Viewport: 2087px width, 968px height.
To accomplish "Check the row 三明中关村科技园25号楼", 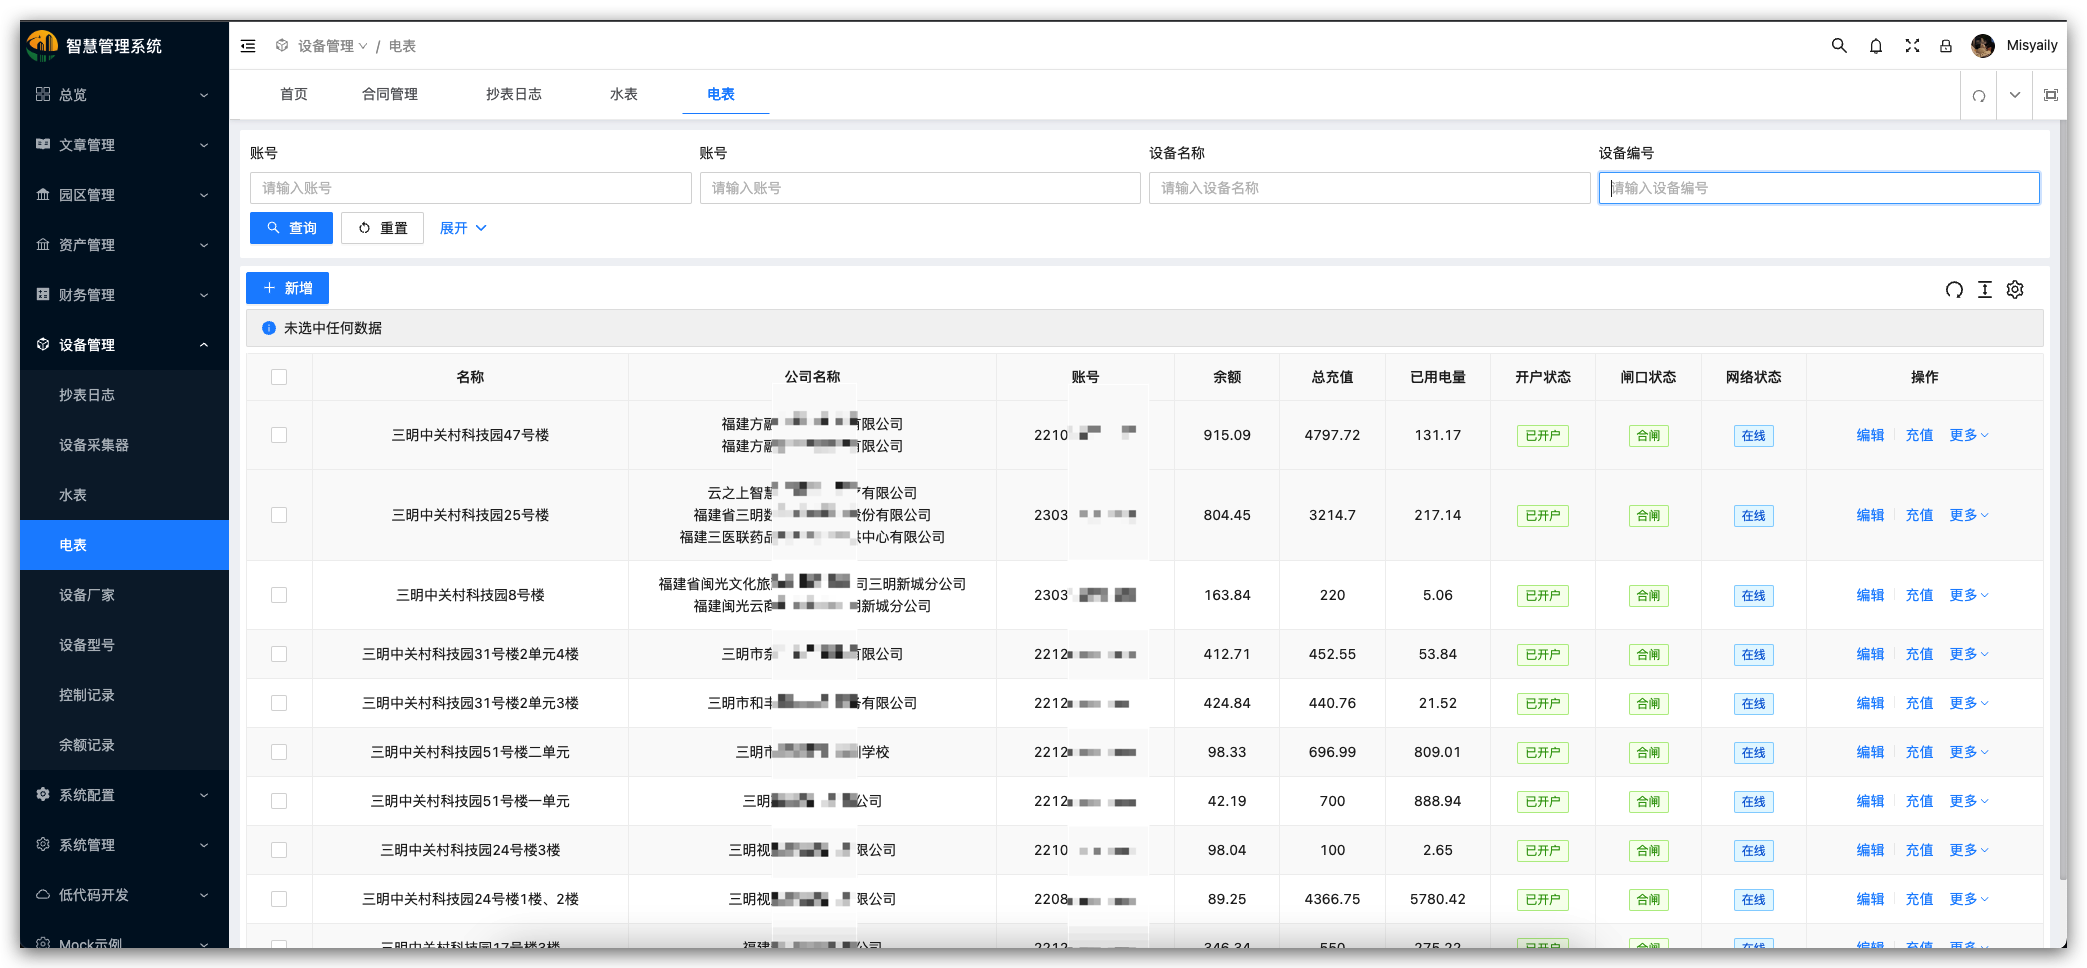I will [x=279, y=515].
